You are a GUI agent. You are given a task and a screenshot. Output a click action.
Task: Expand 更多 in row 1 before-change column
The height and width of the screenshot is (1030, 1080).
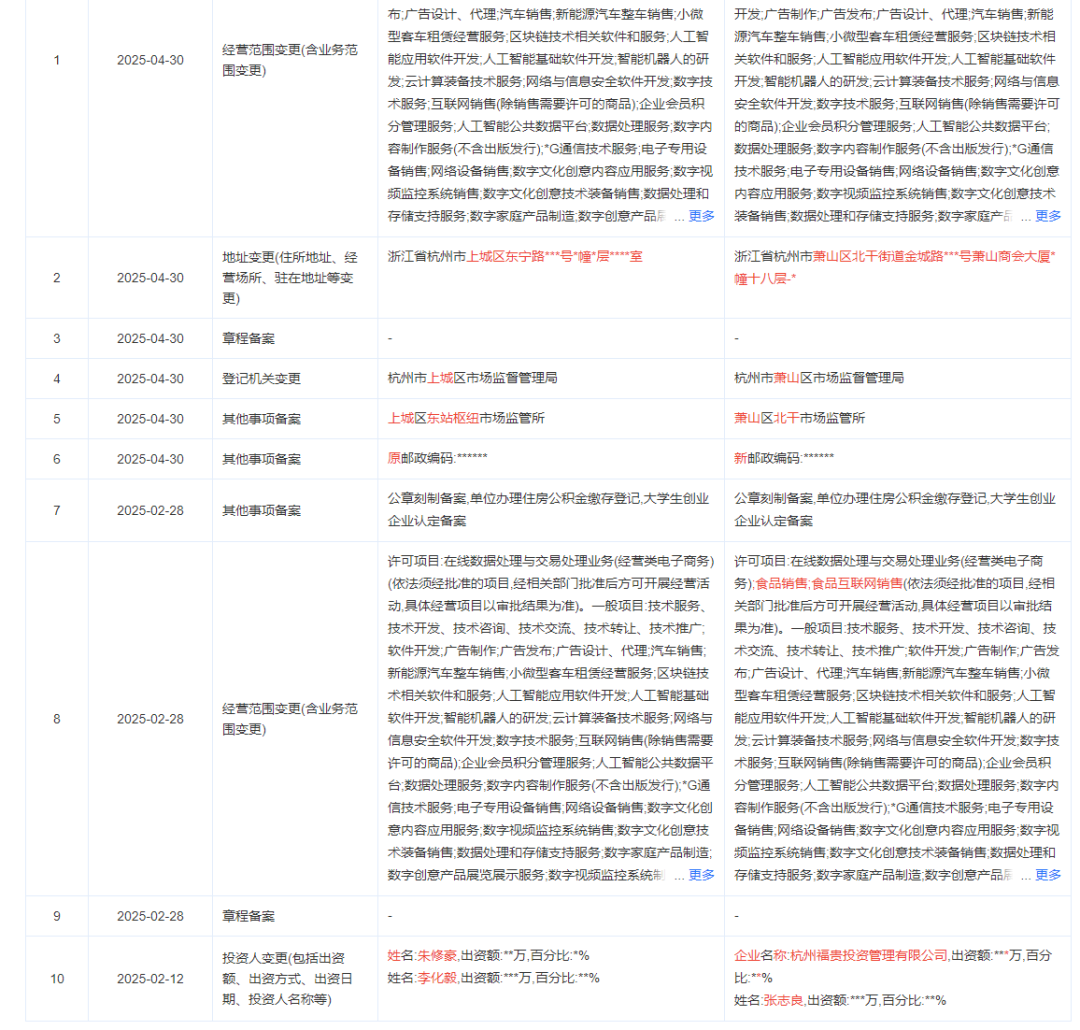click(x=701, y=216)
